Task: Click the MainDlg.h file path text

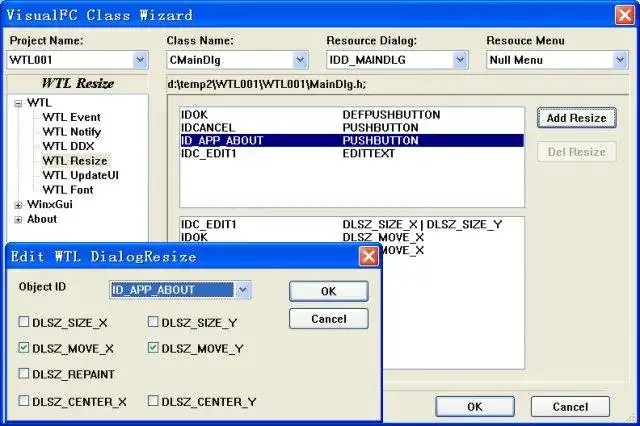Action: (267, 84)
